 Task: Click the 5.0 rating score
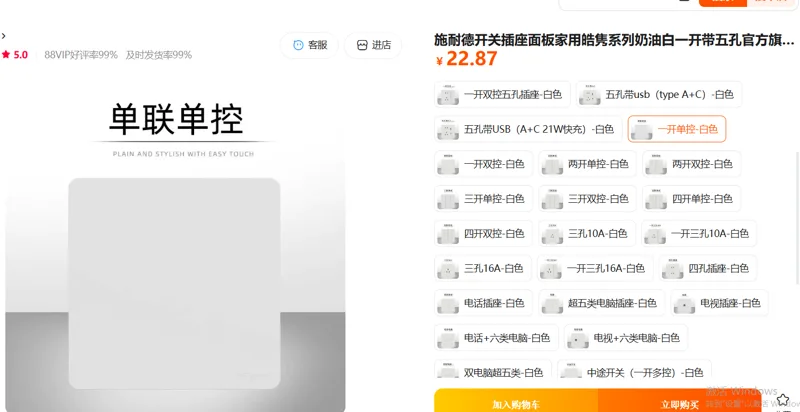(20, 55)
